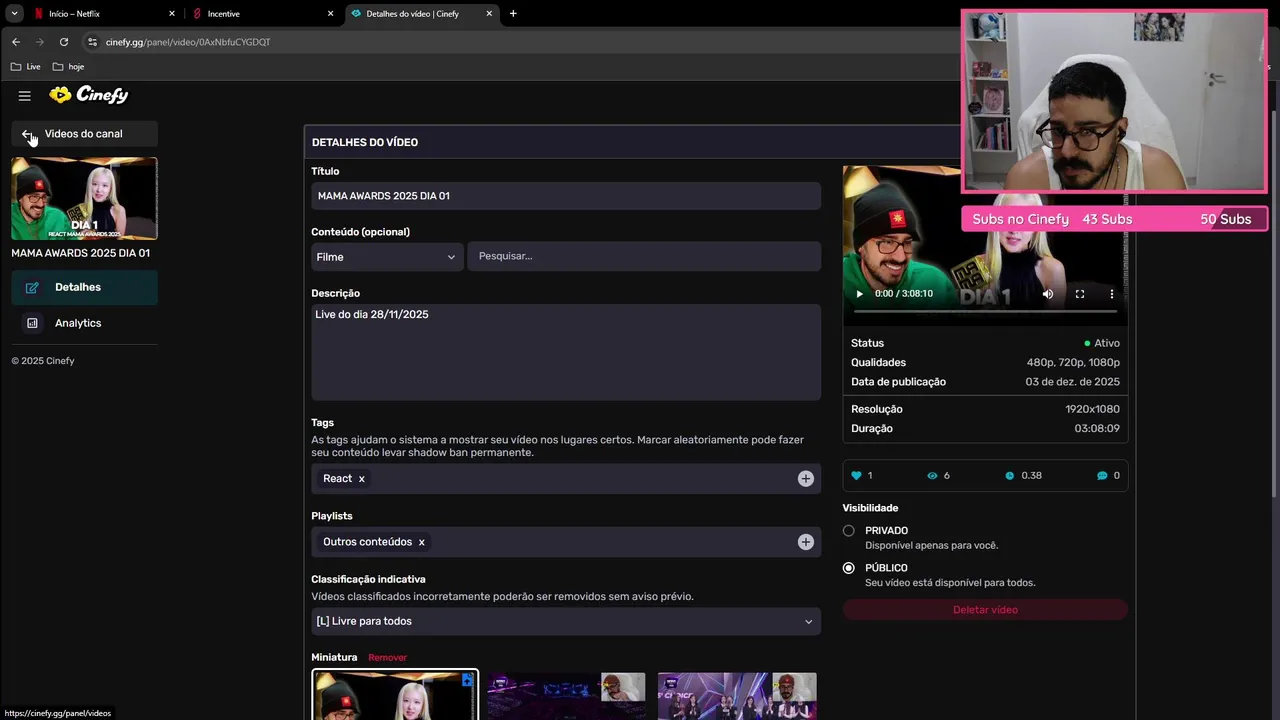The width and height of the screenshot is (1280, 720).
Task: Select the PRIVADO visibility radio button
Action: coord(849,531)
